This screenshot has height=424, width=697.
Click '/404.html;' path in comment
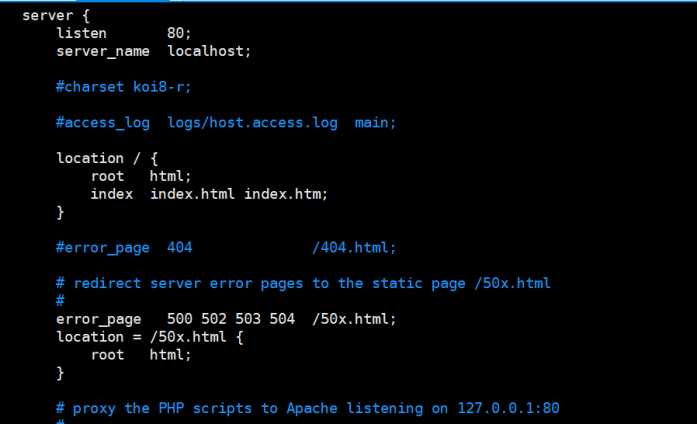354,248
